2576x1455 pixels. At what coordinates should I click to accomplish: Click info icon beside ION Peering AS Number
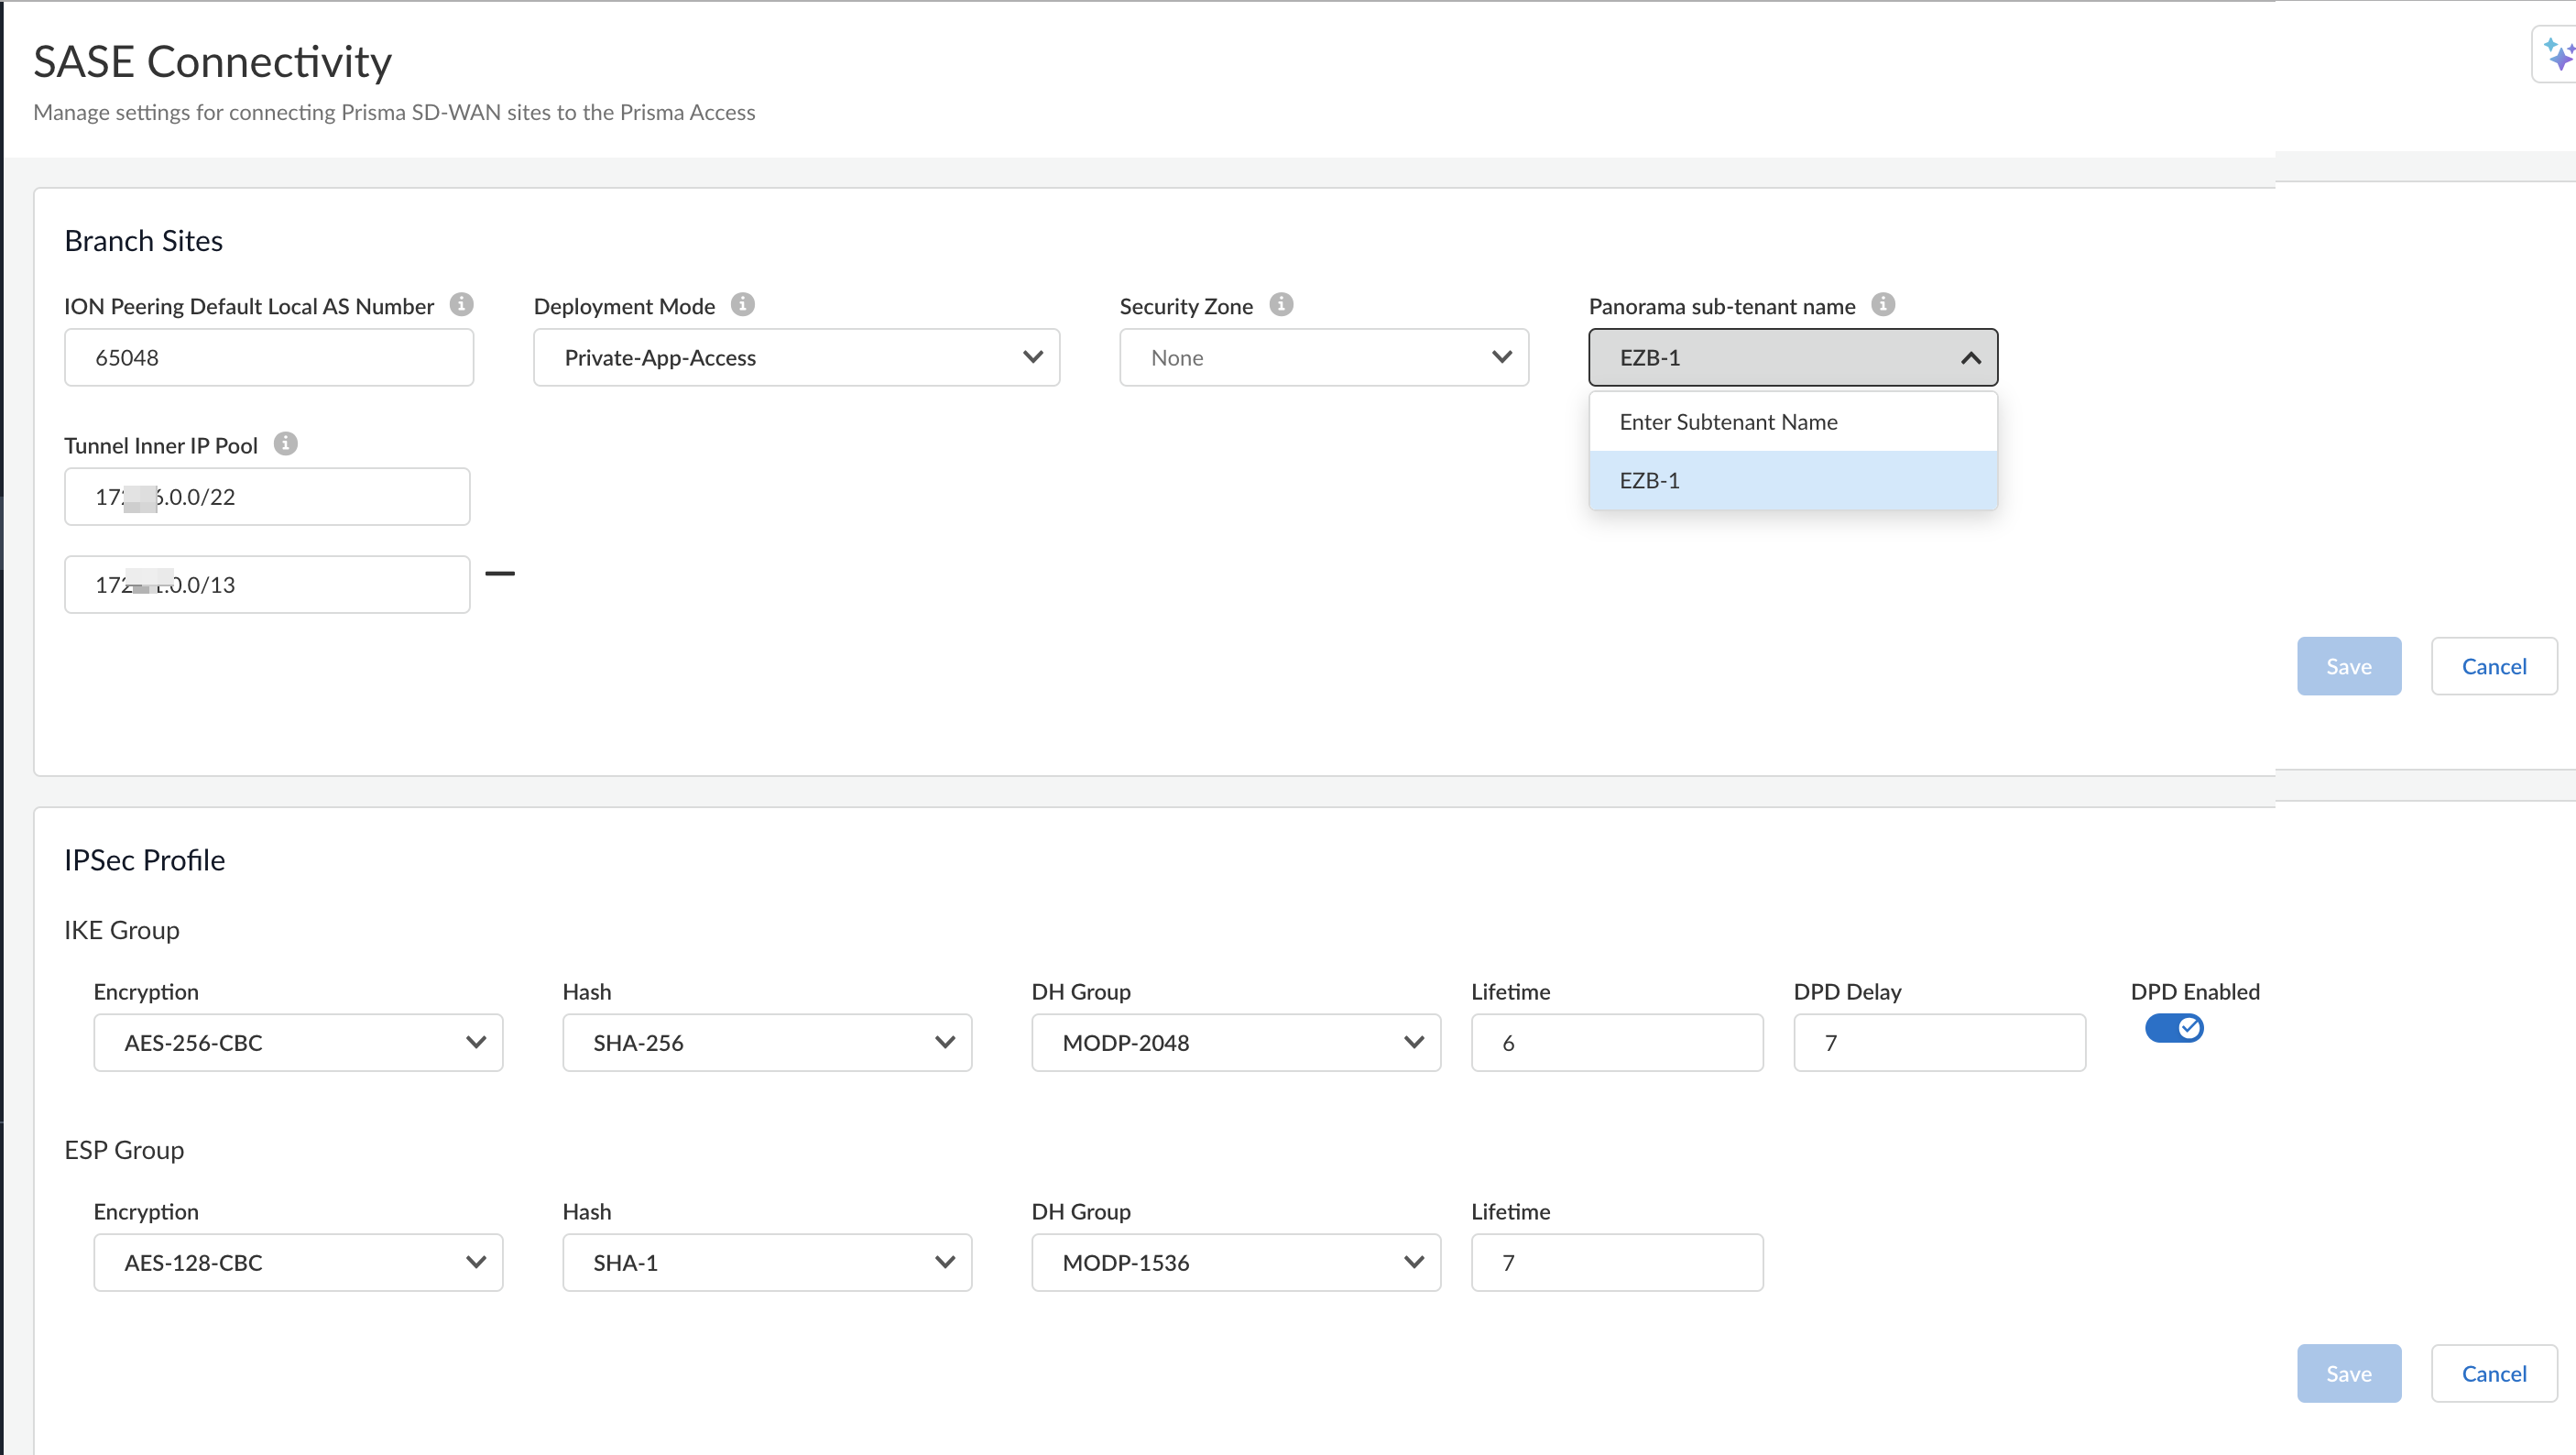tap(461, 304)
